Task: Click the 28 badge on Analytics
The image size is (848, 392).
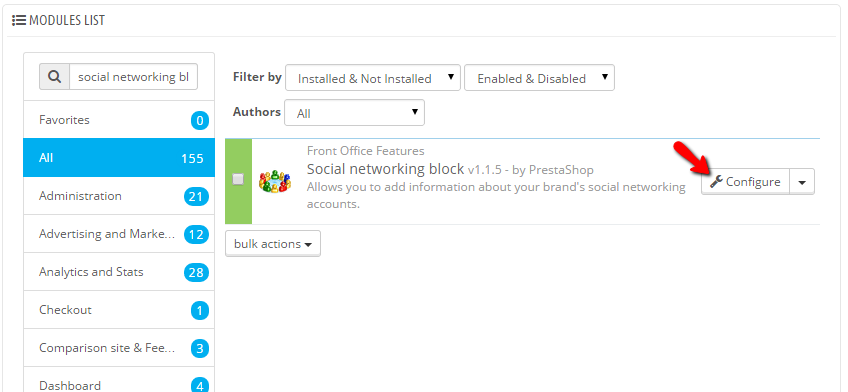Action: (x=196, y=273)
